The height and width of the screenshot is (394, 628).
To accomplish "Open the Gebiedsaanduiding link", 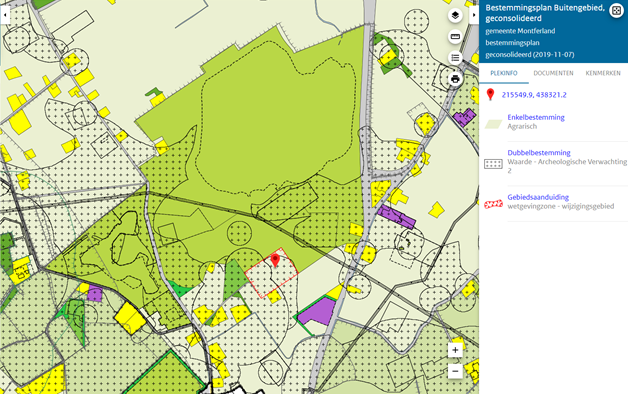I will [x=538, y=197].
